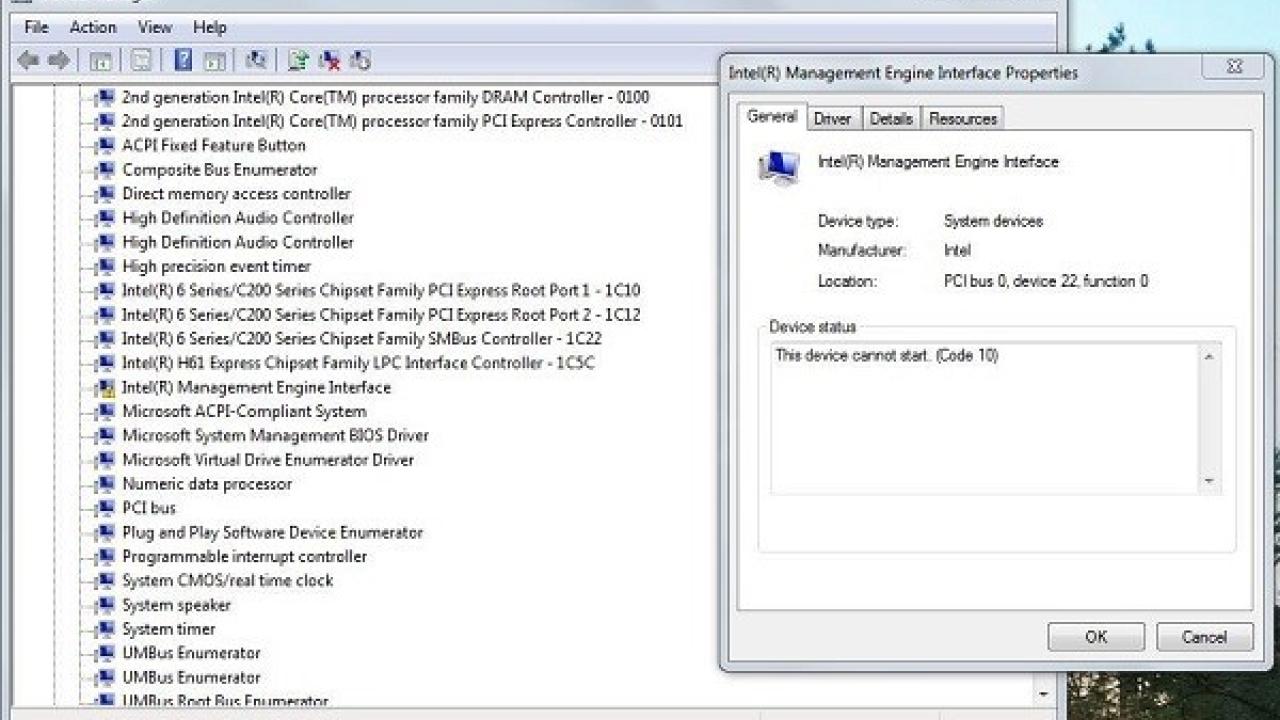1280x720 pixels.
Task: Open the Details tab
Action: coord(891,119)
